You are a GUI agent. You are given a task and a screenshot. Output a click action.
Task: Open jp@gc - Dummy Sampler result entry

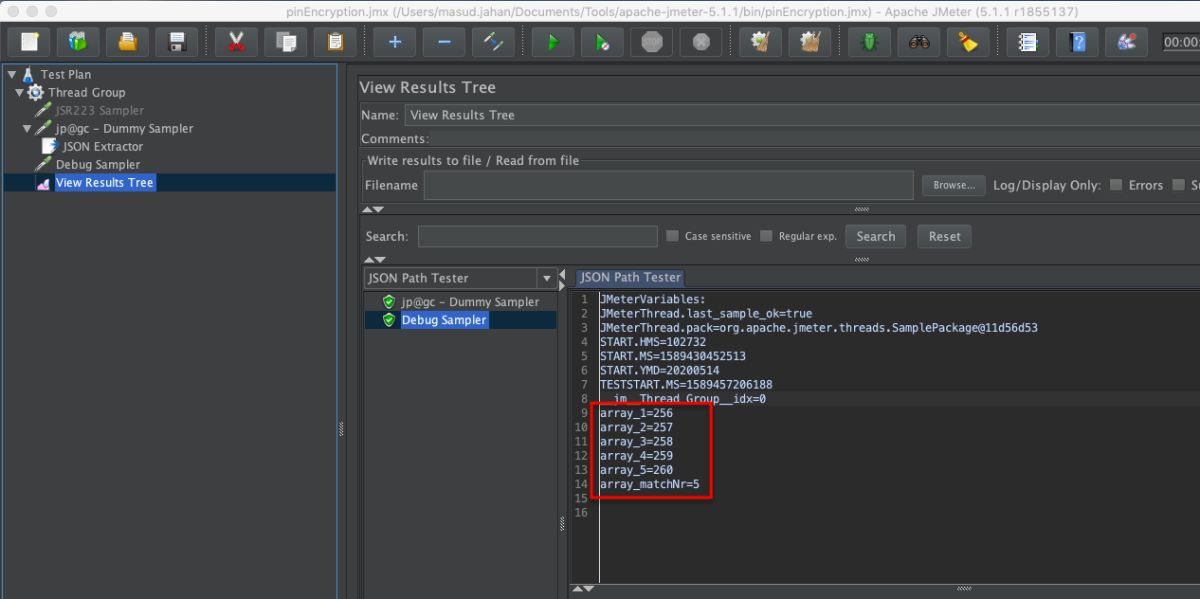[470, 302]
